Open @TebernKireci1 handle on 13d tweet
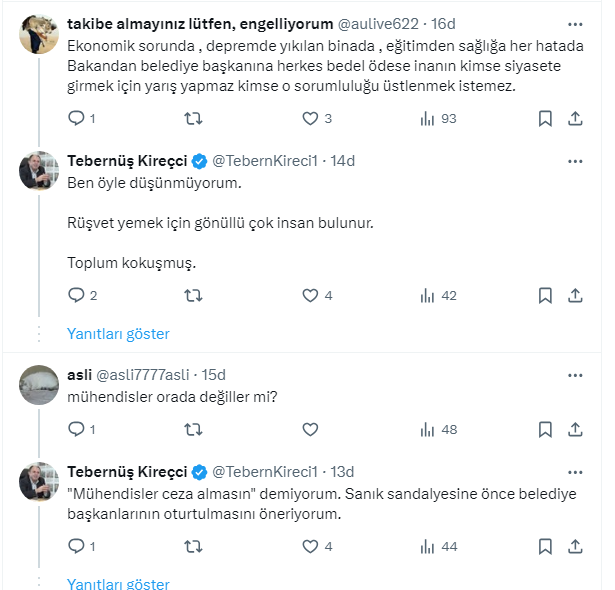The height and width of the screenshot is (590, 615). coord(264,471)
